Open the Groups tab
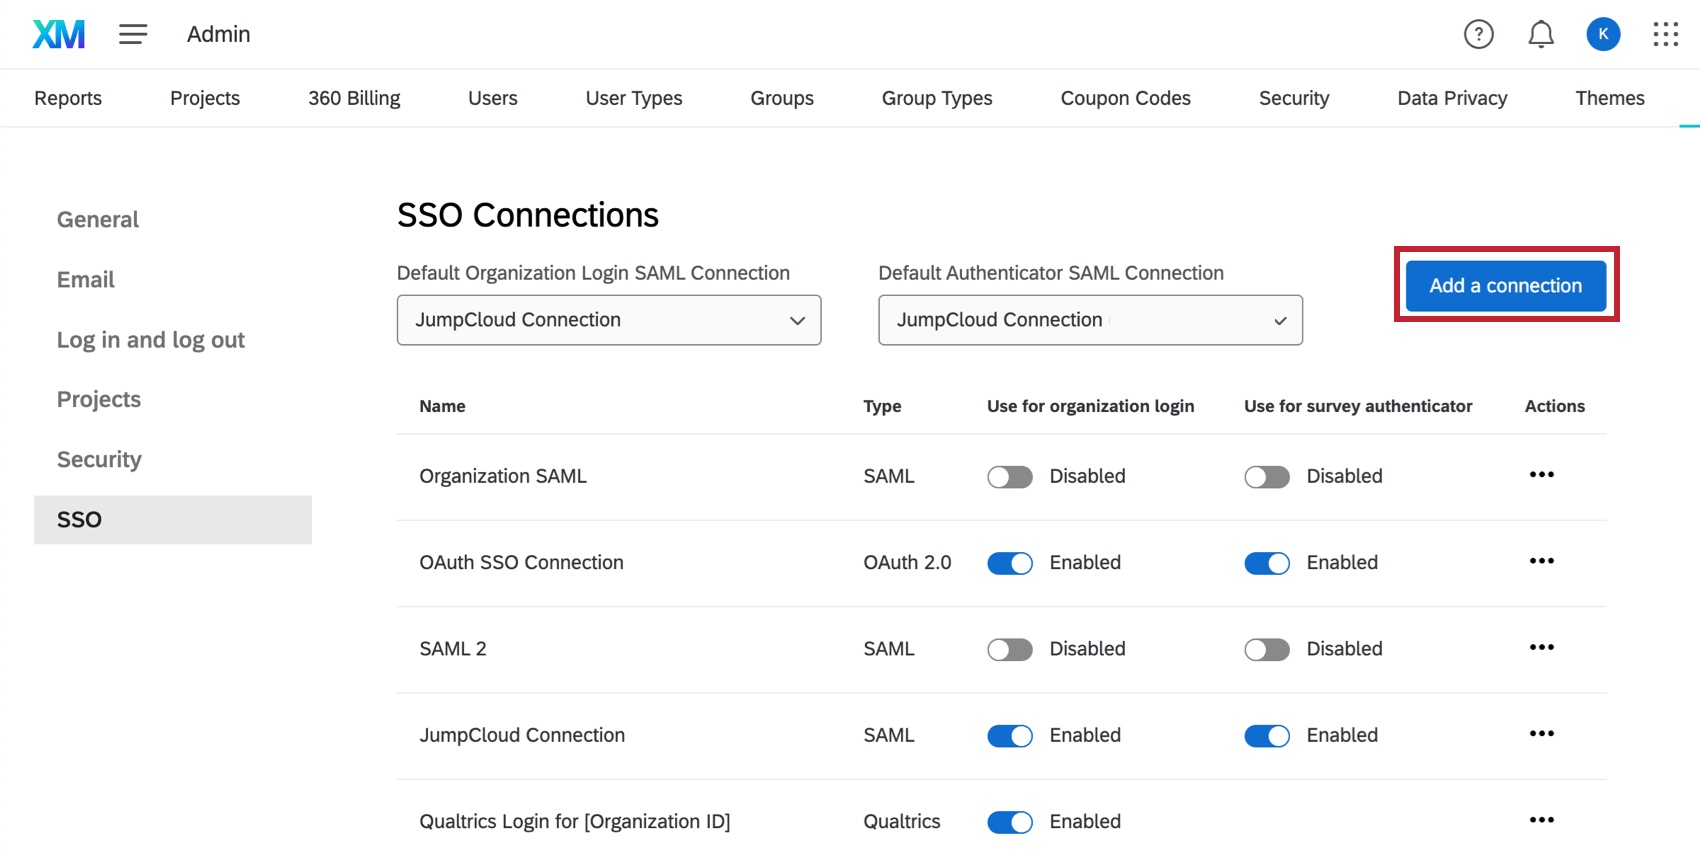The image size is (1700, 850). pos(782,98)
